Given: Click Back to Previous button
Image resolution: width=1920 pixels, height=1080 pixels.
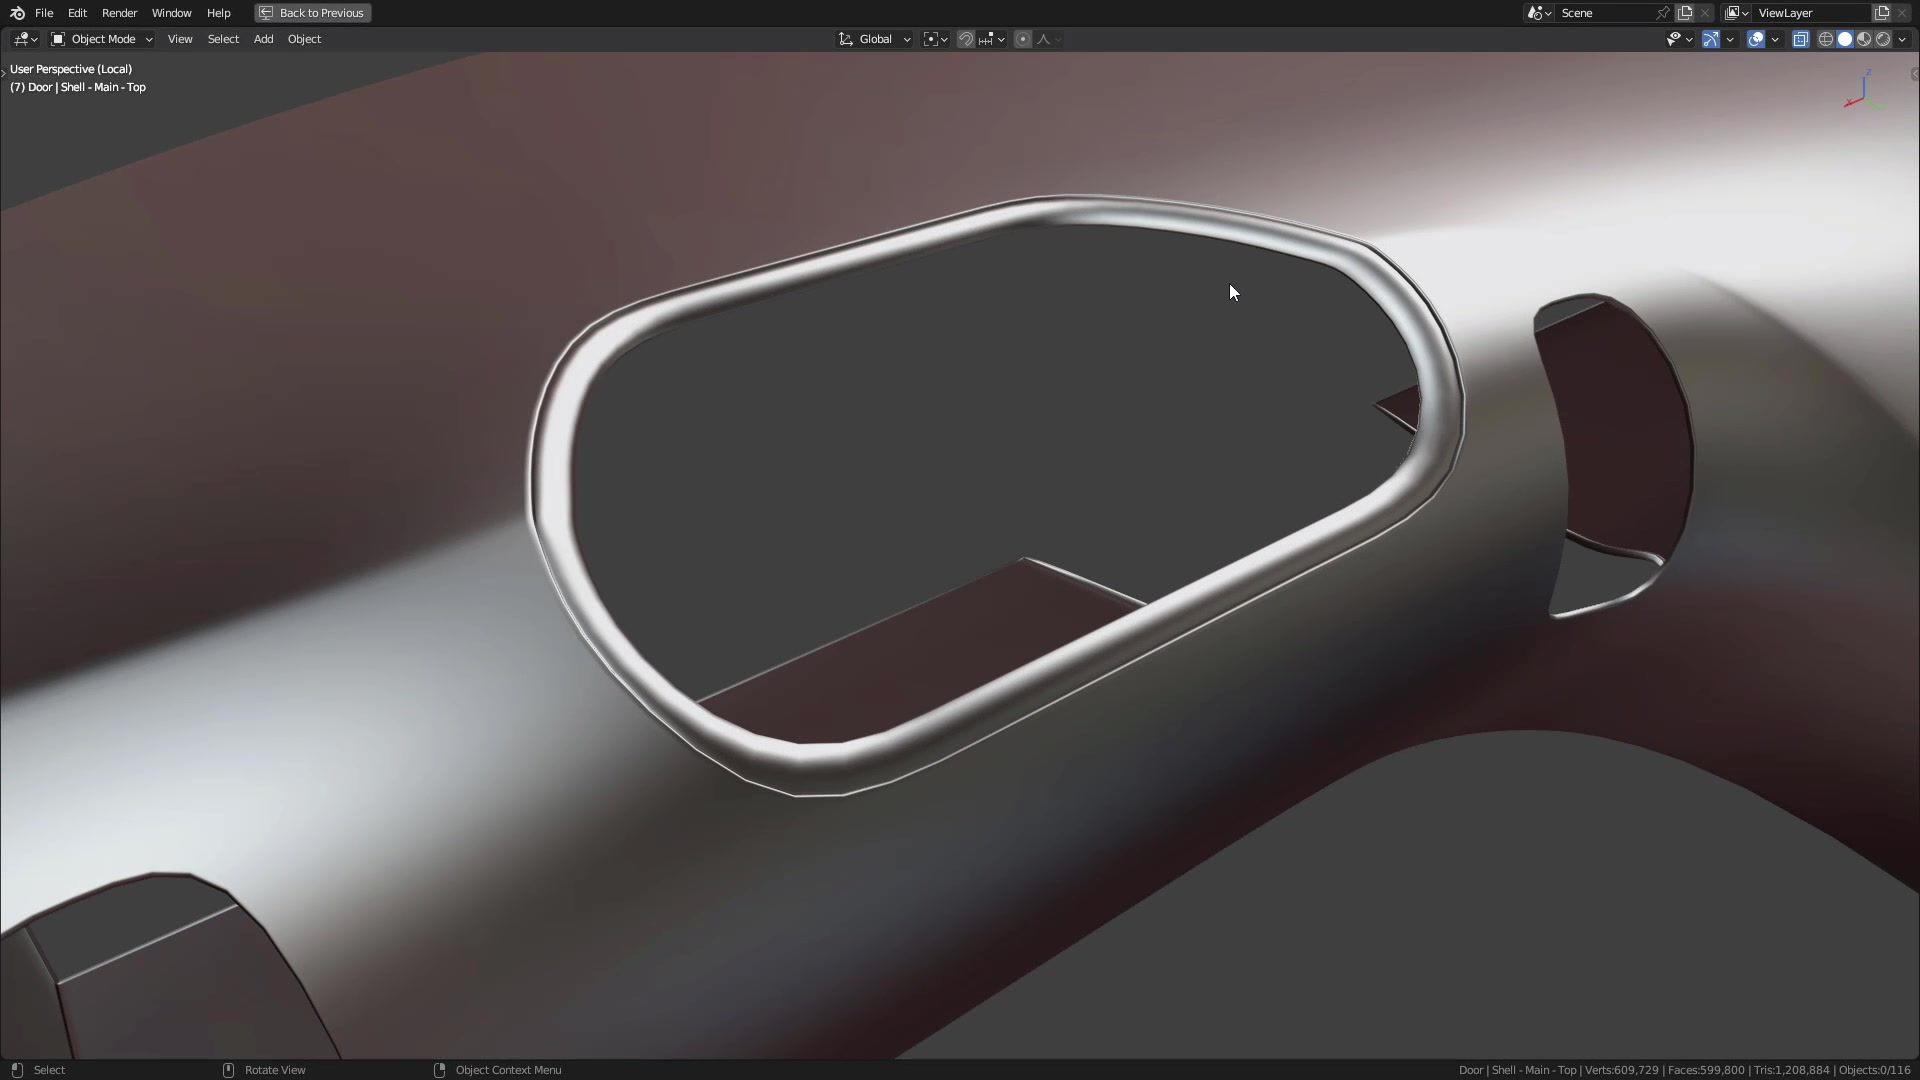Looking at the screenshot, I should coord(313,13).
